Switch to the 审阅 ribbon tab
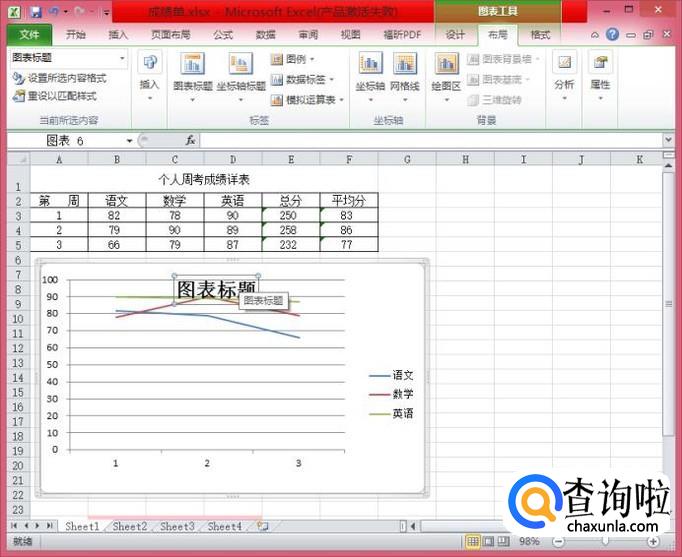The width and height of the screenshot is (682, 557). coord(308,35)
